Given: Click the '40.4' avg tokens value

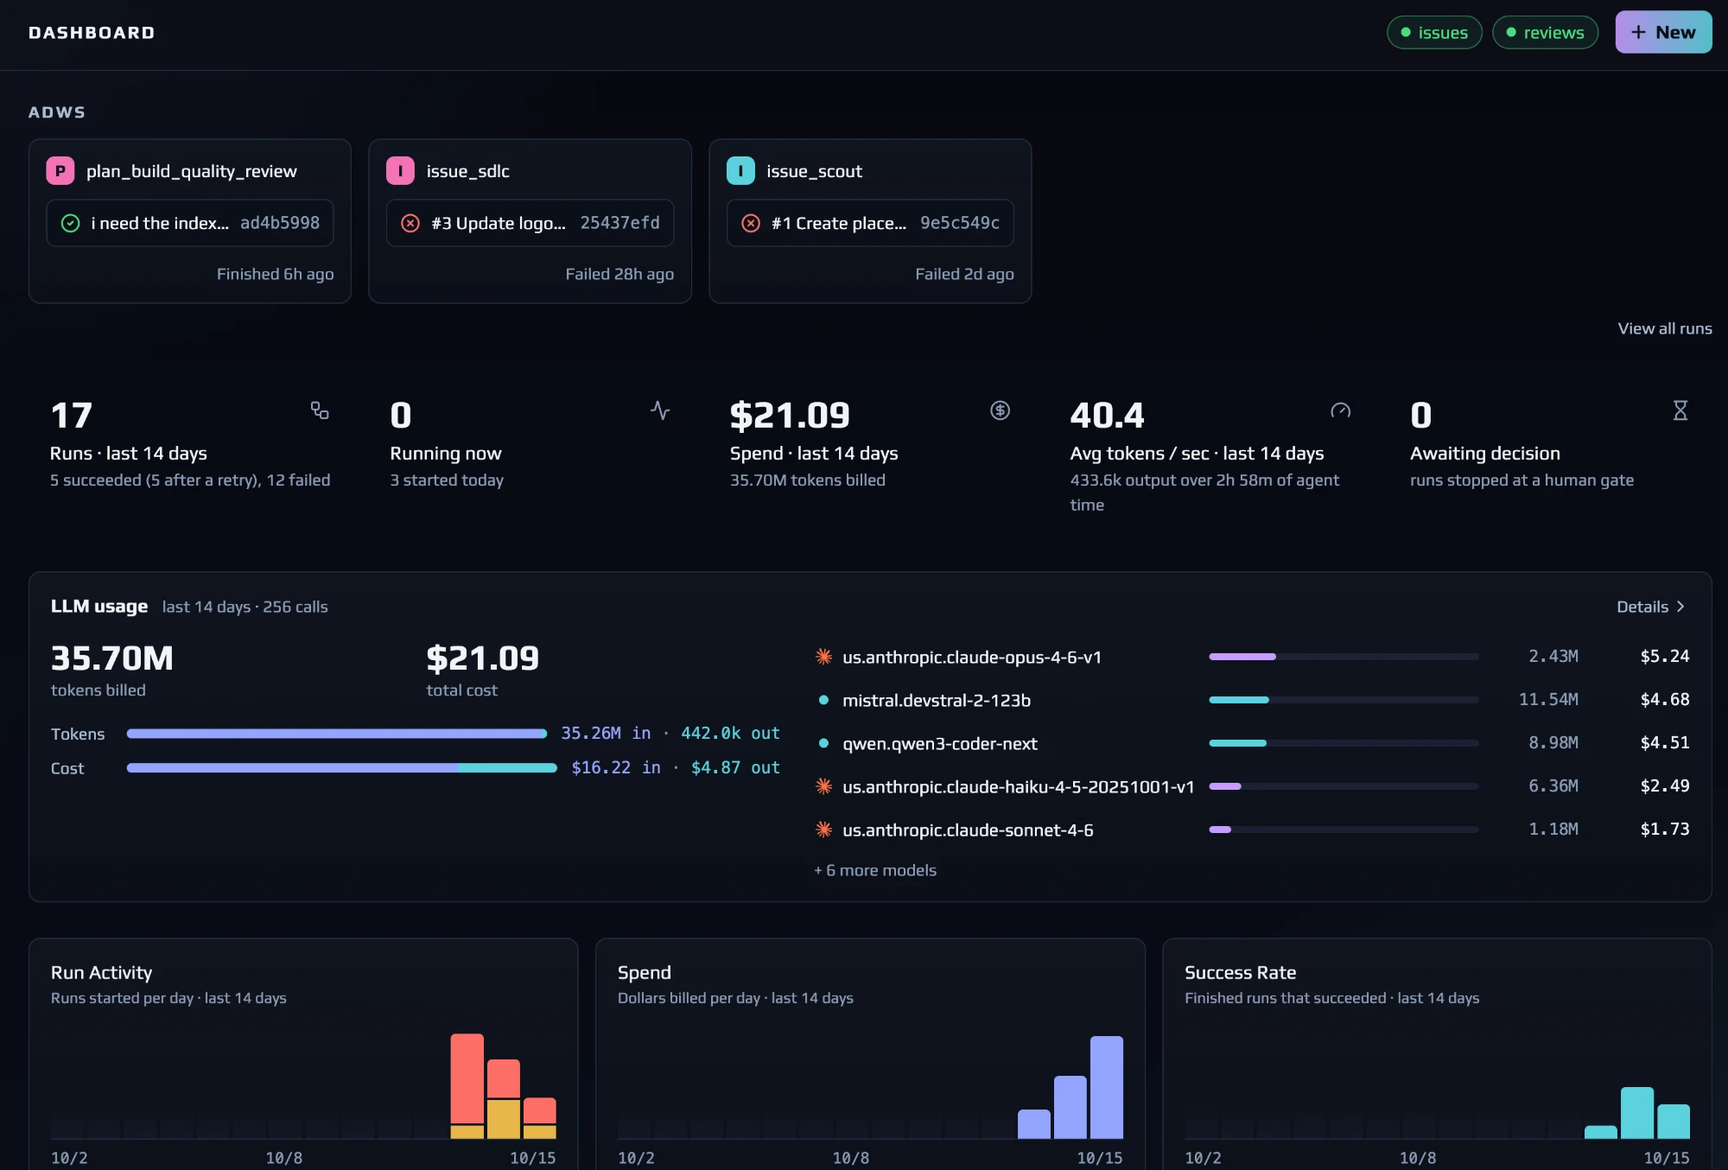Looking at the screenshot, I should (1107, 415).
